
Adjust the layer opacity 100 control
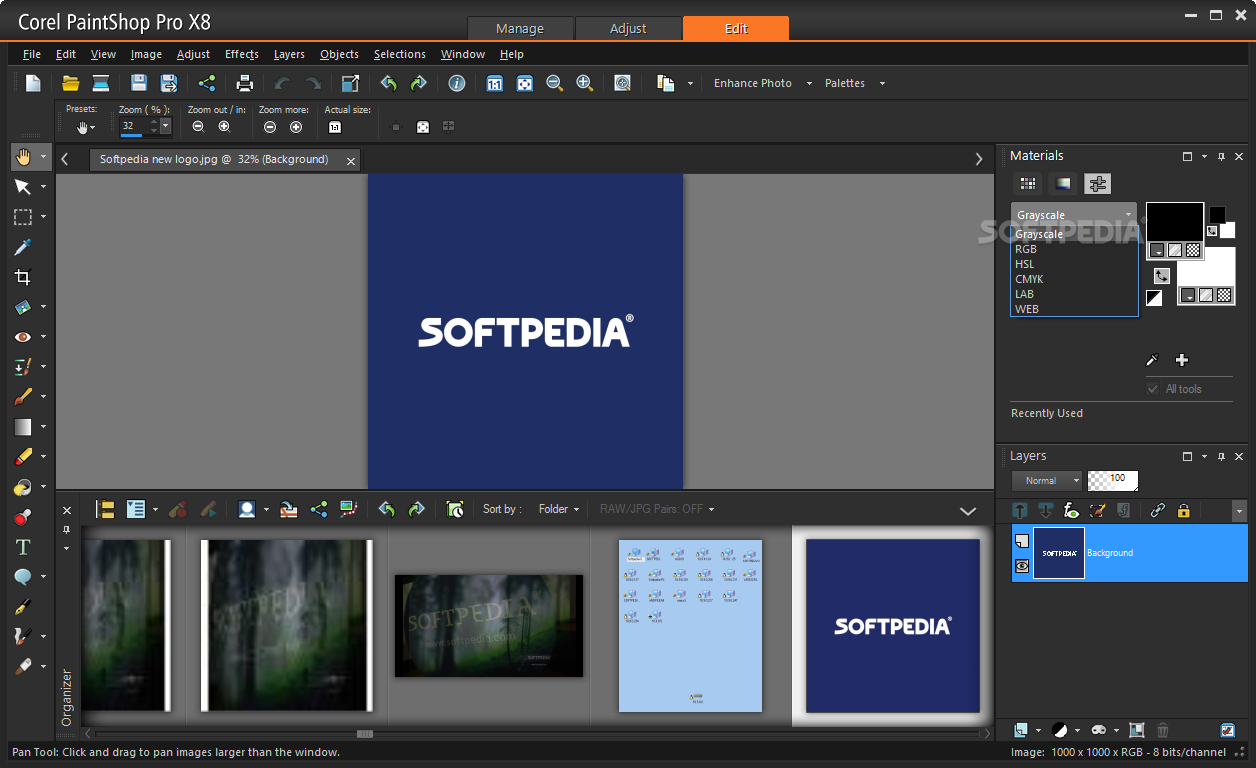click(1113, 481)
